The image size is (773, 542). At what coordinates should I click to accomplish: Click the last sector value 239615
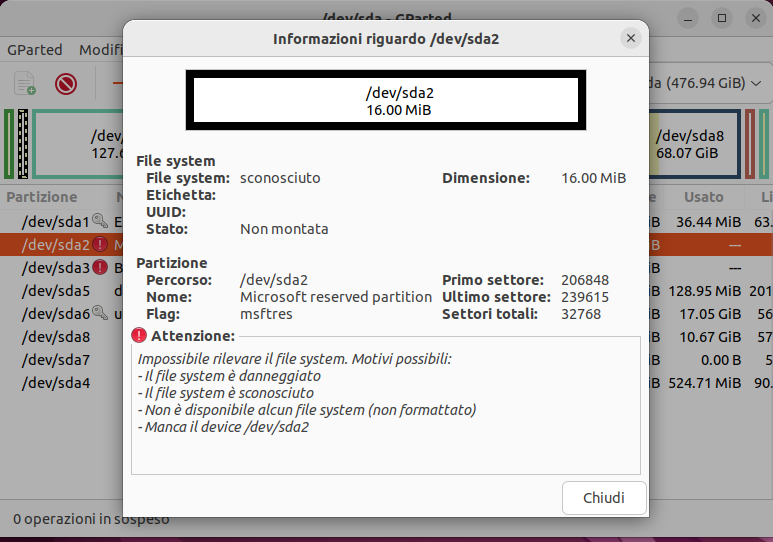click(x=585, y=297)
